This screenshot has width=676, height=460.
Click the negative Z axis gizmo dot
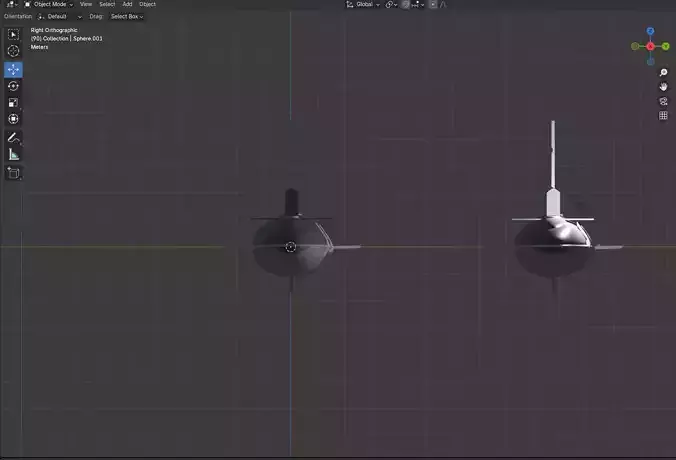pos(650,61)
